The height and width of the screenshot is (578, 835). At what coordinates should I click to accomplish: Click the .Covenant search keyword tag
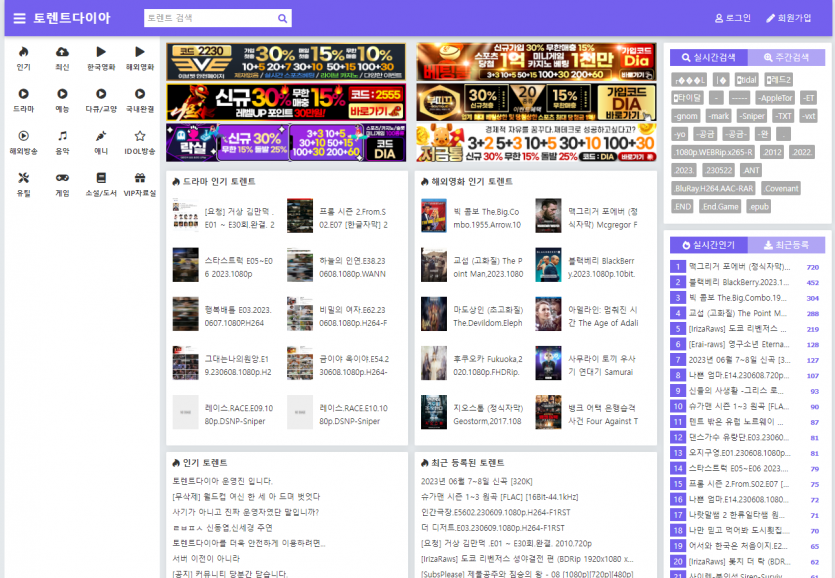[x=780, y=188]
